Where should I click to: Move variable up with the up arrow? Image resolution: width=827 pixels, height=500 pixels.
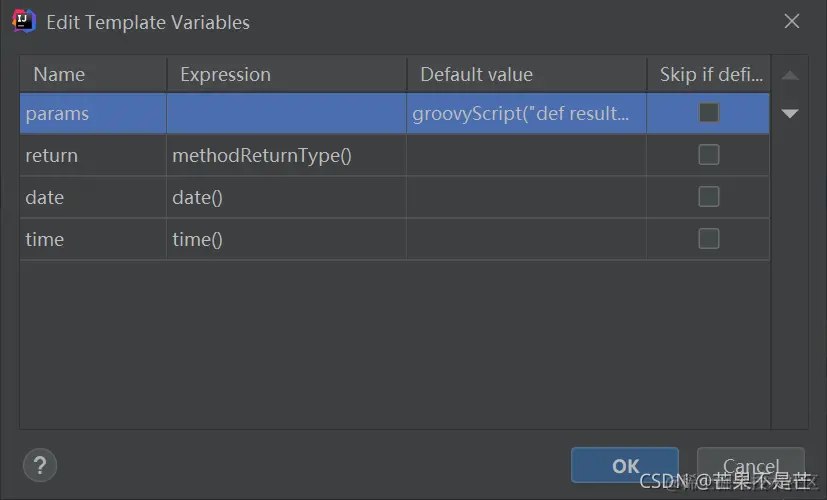click(x=790, y=76)
